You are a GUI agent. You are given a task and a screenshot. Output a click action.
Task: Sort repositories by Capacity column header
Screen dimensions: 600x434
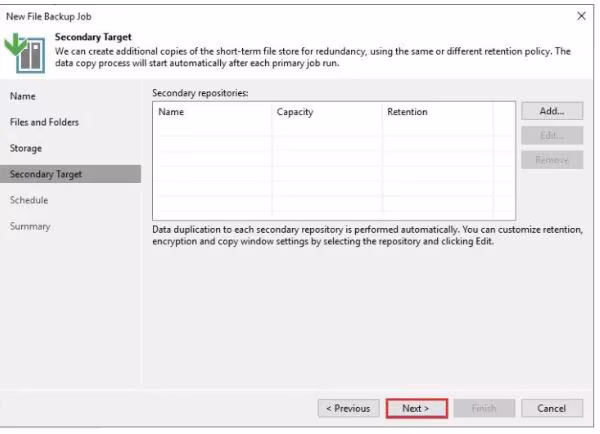coord(327,112)
